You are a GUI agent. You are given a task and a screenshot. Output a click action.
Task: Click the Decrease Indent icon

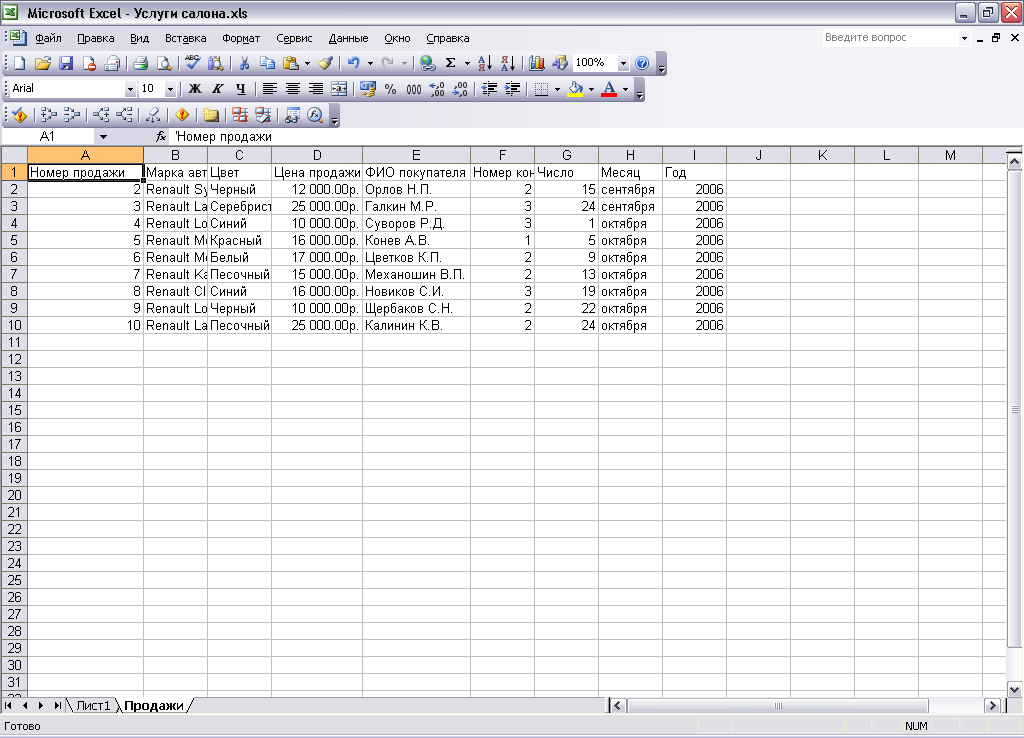489,89
